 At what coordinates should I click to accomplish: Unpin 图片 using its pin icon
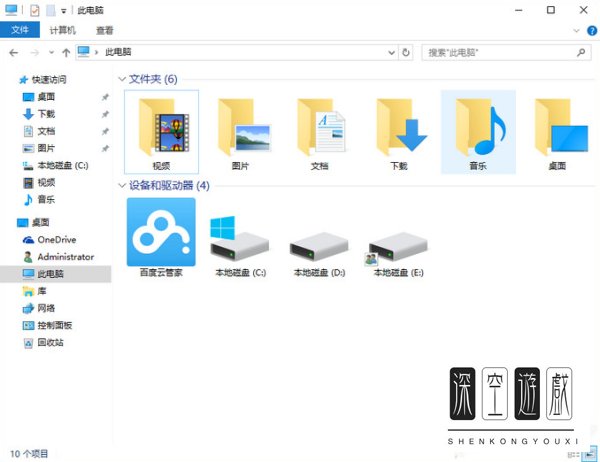(105, 148)
